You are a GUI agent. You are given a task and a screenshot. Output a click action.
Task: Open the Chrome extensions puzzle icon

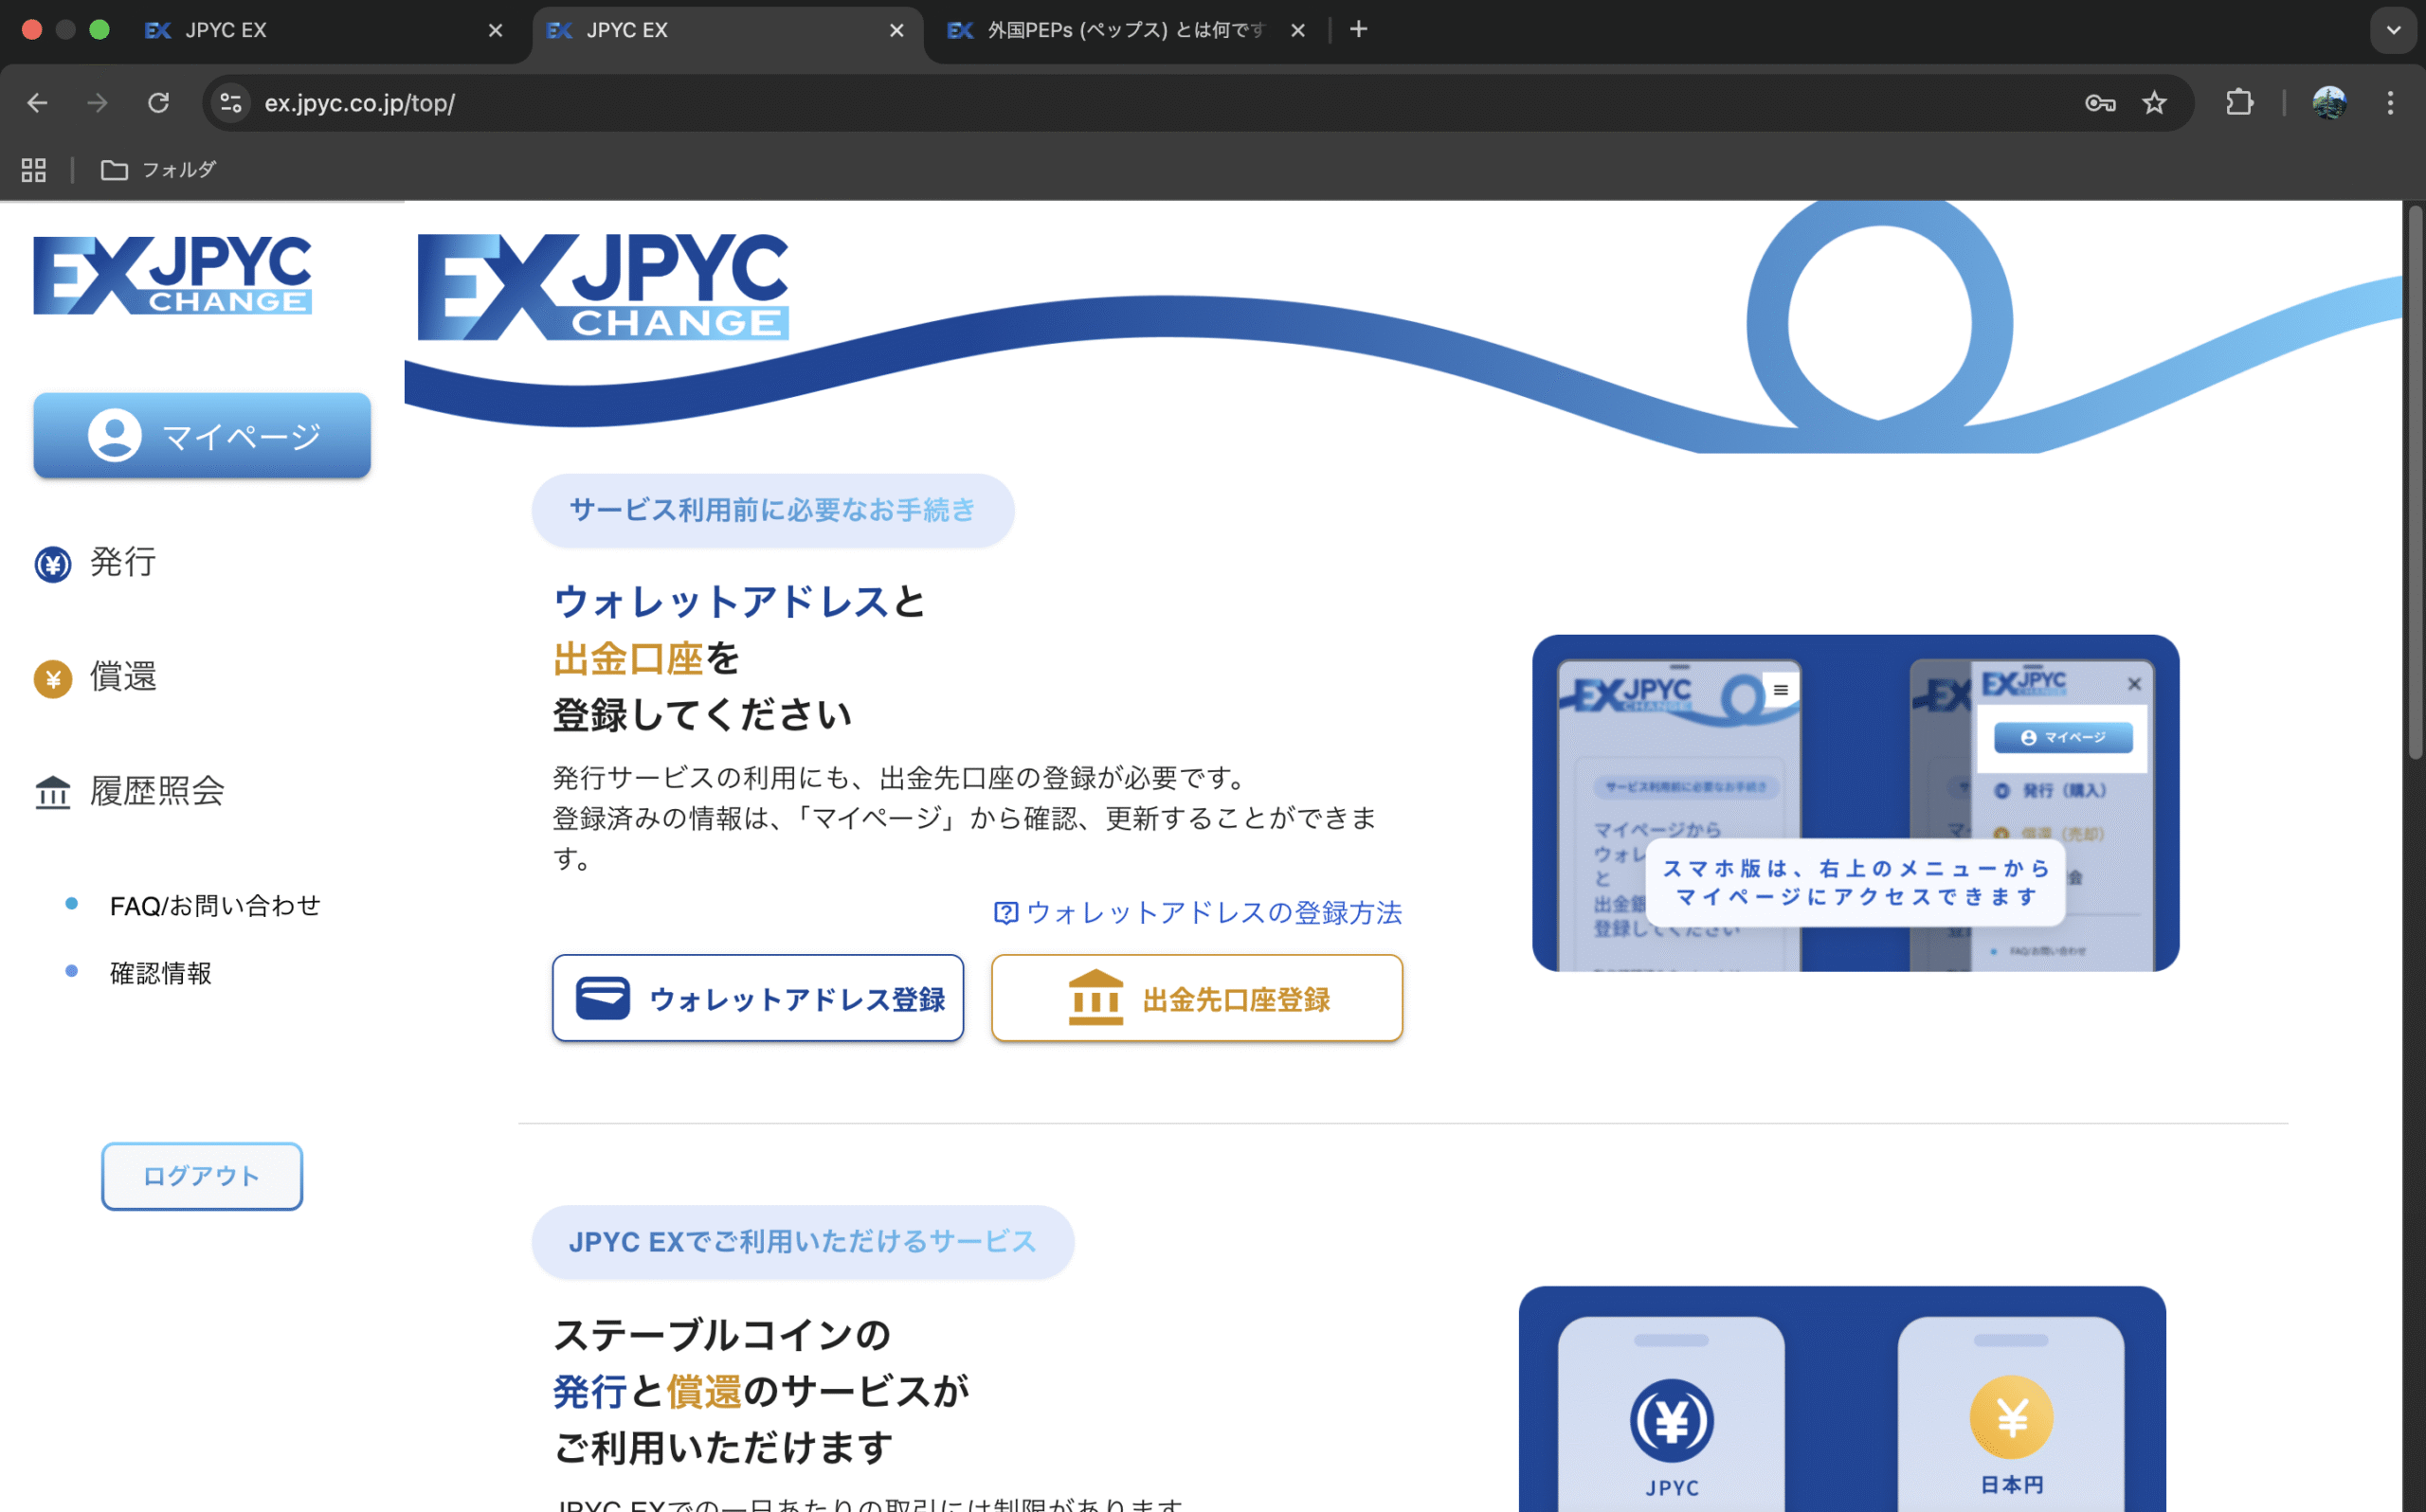[x=2239, y=103]
